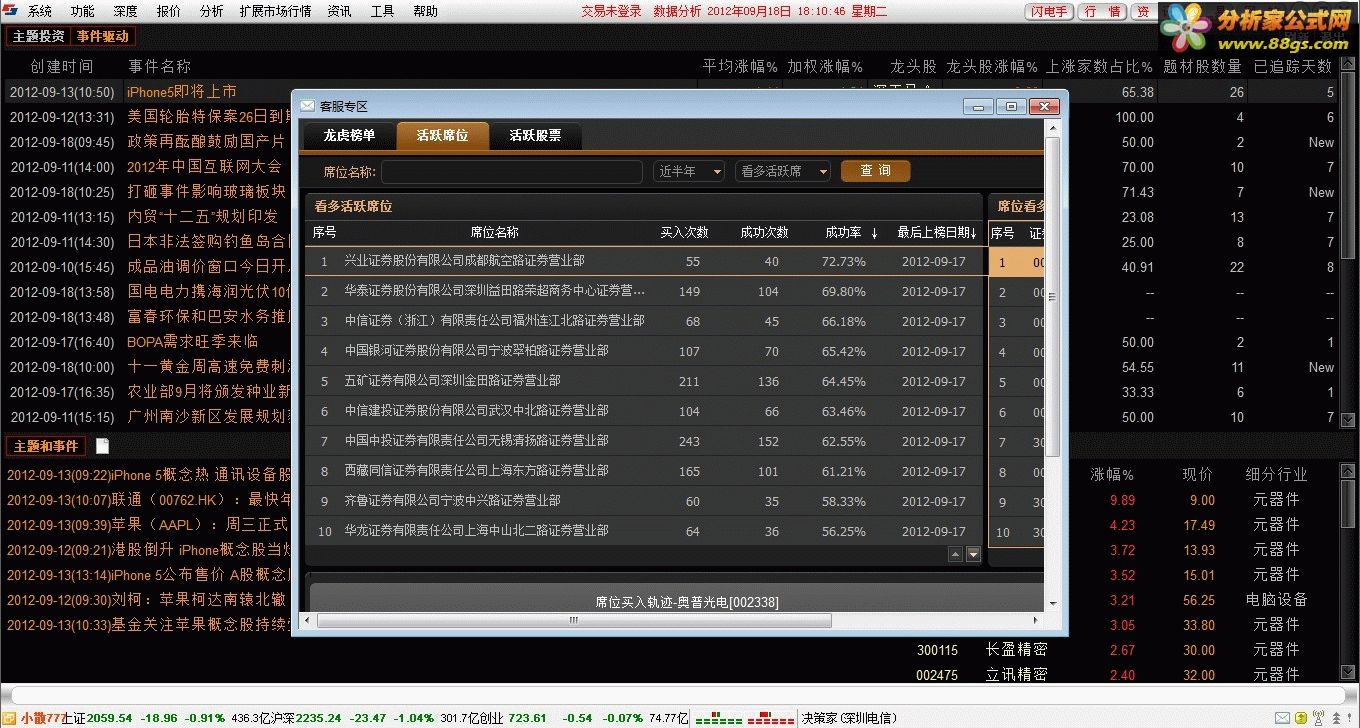The width and height of the screenshot is (1360, 728).
Task: Click the page-up arrow below the seat table
Action: coord(955,554)
